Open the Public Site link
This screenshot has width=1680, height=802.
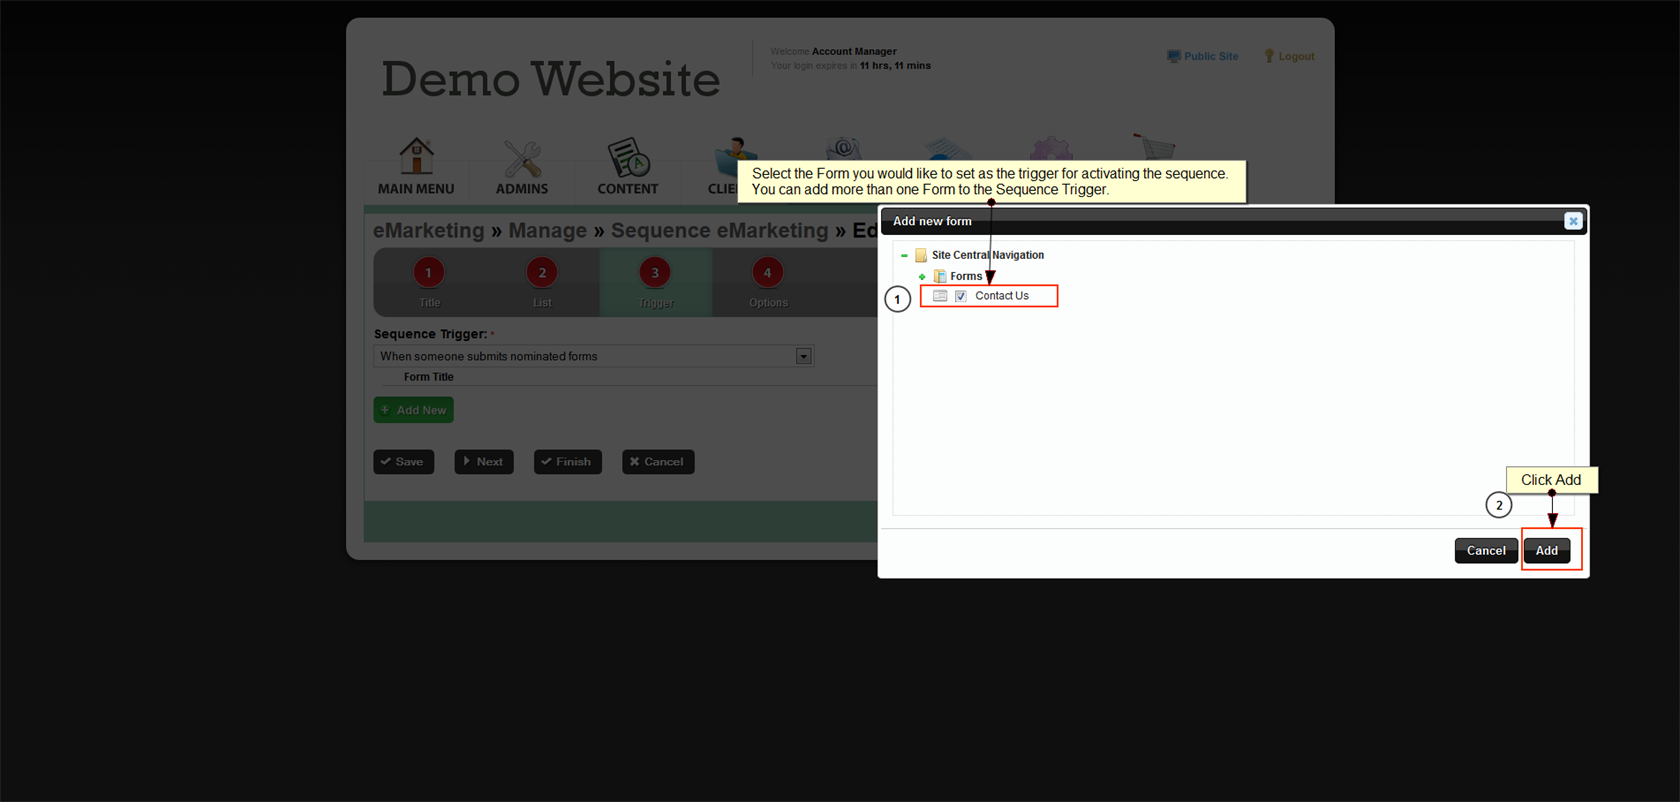point(1203,57)
